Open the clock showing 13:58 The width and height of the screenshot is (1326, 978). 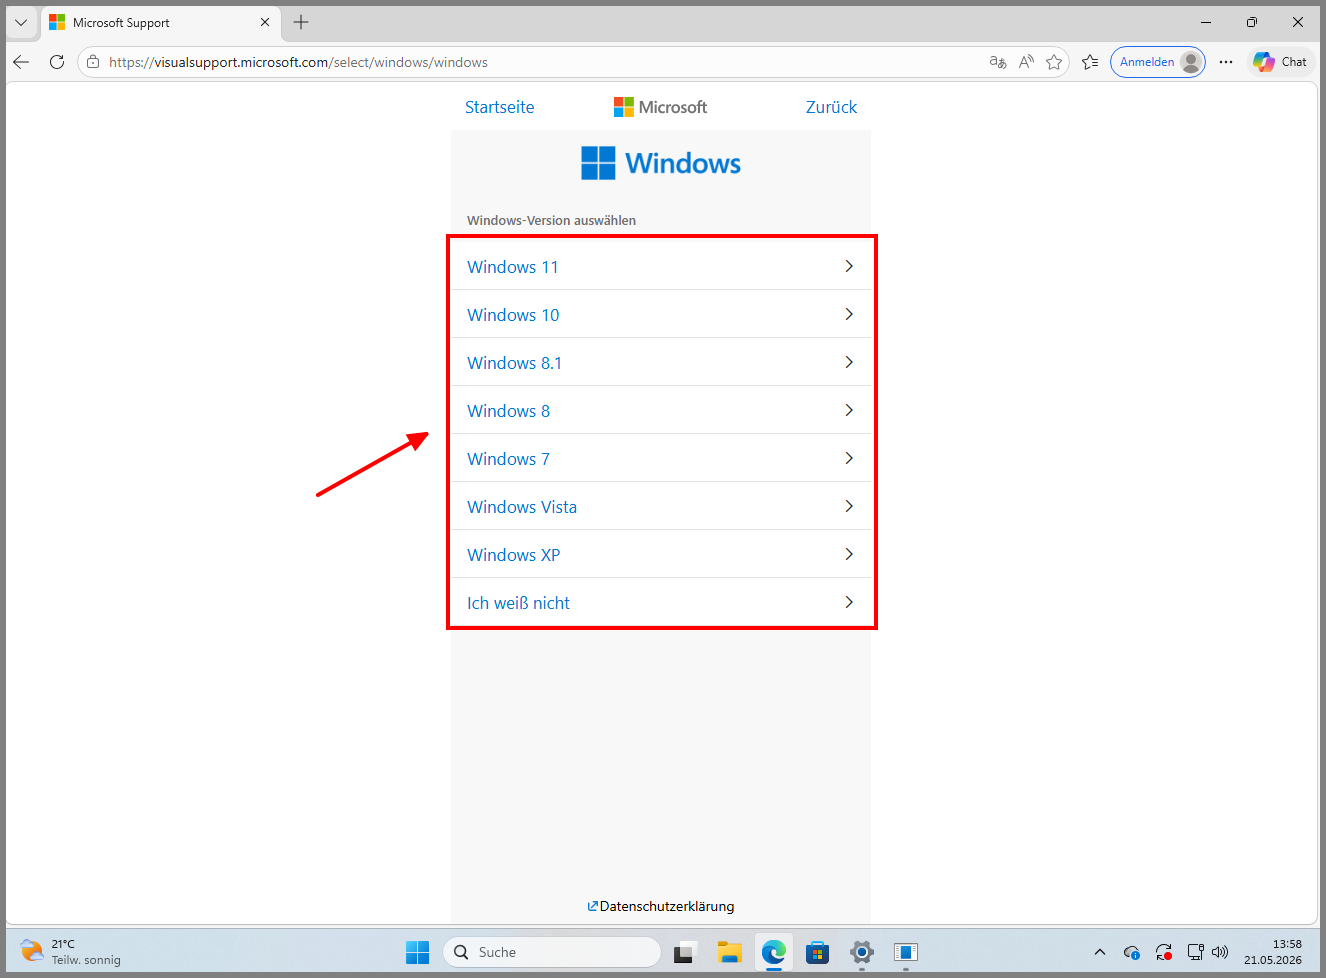1273,952
